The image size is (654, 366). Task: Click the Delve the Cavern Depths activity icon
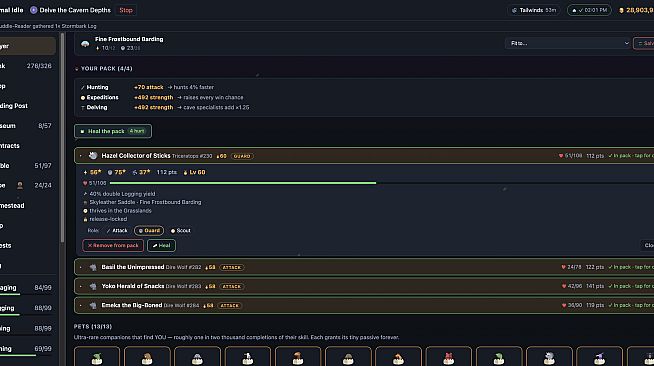click(33, 10)
